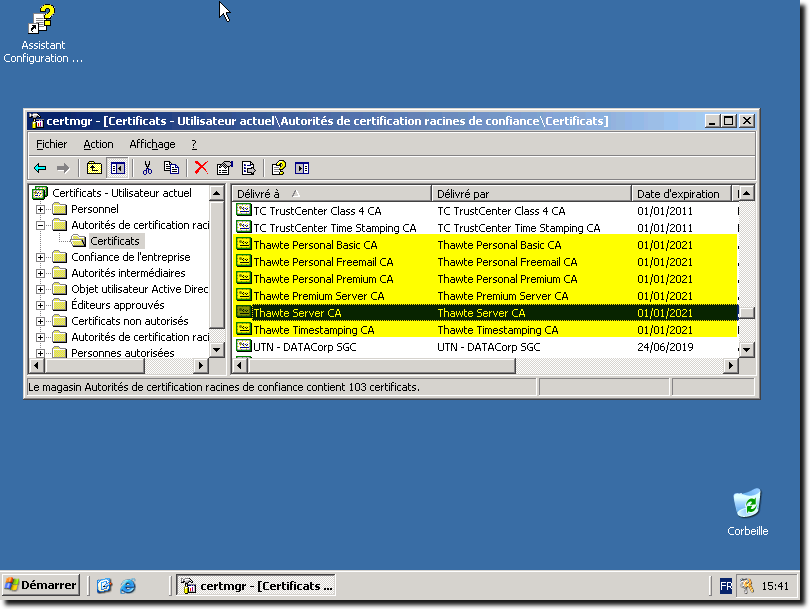810x609 pixels.
Task: Click the Copy toolbar icon
Action: point(171,168)
